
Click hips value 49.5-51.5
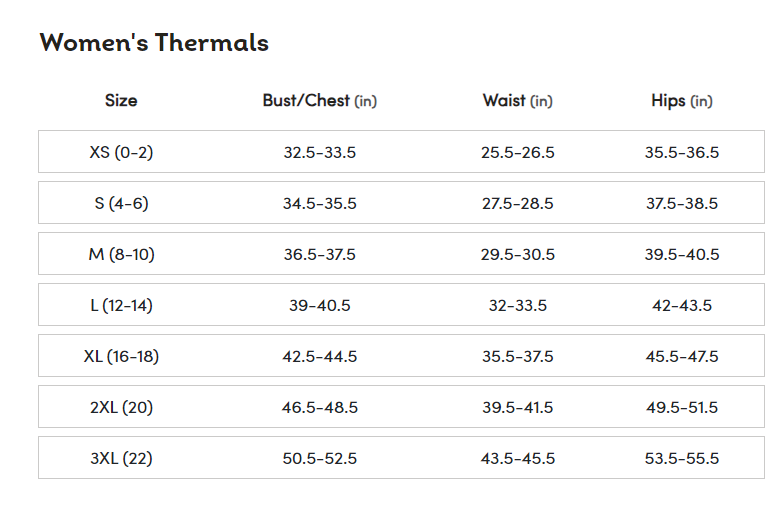point(681,408)
